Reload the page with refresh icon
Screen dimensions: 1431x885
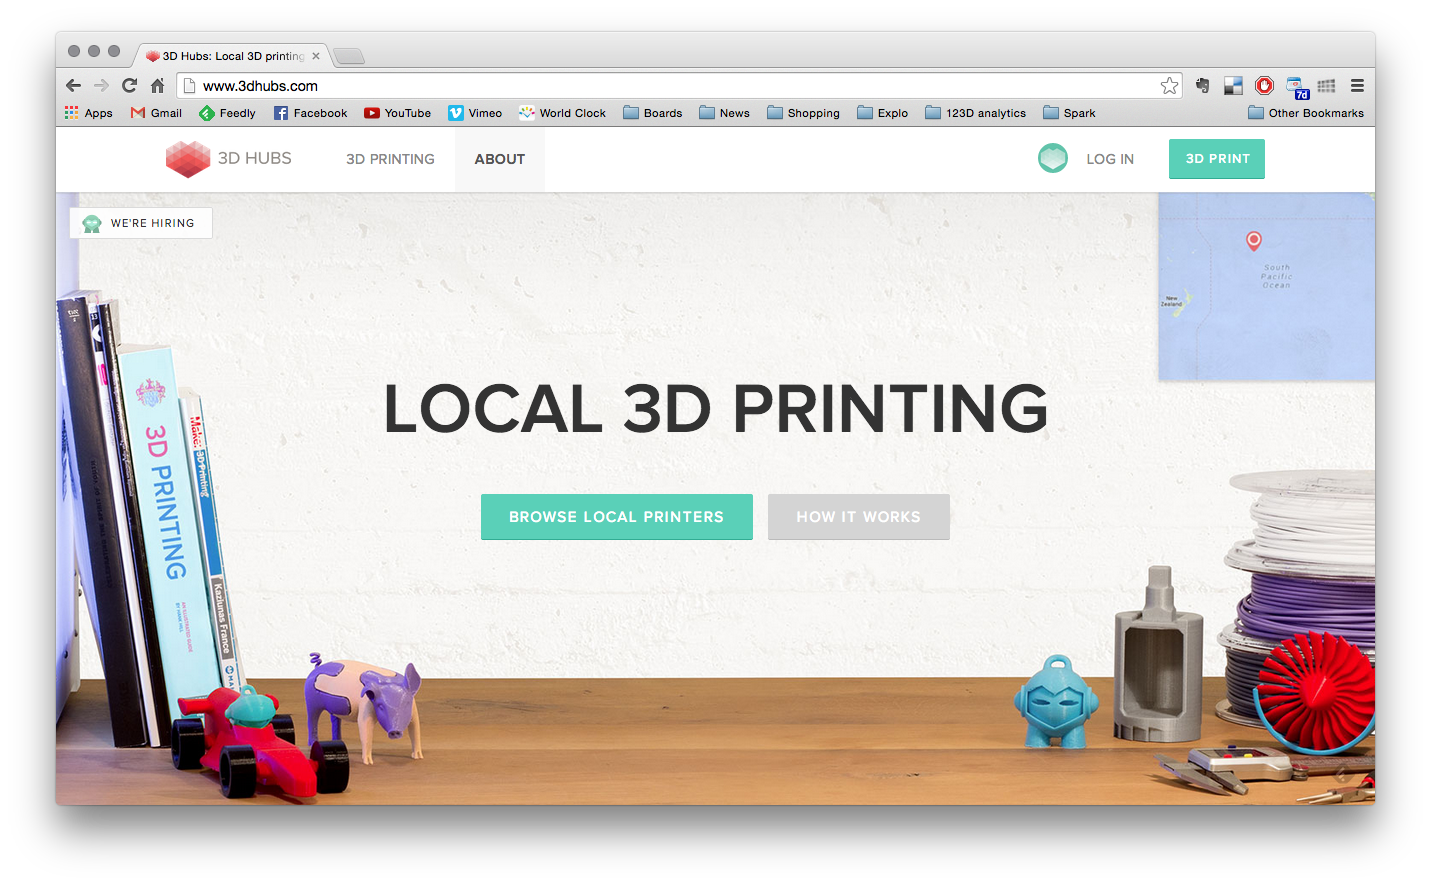[x=129, y=86]
